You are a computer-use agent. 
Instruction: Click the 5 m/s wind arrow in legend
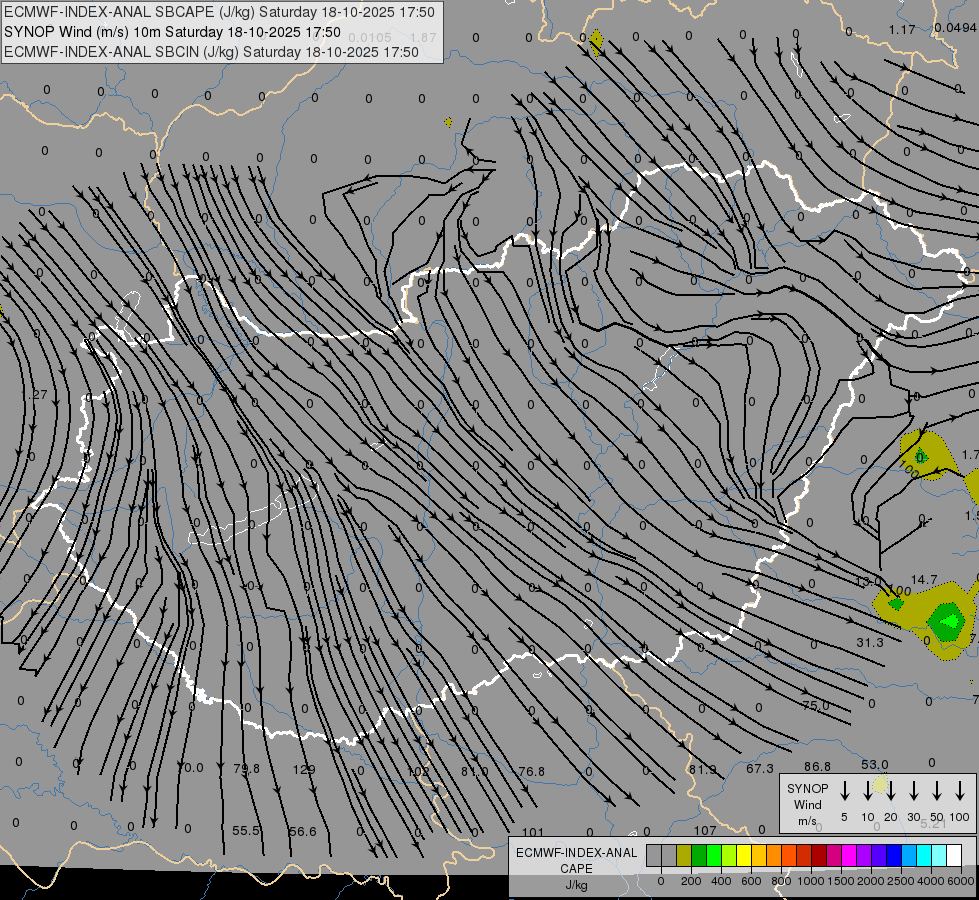(844, 791)
